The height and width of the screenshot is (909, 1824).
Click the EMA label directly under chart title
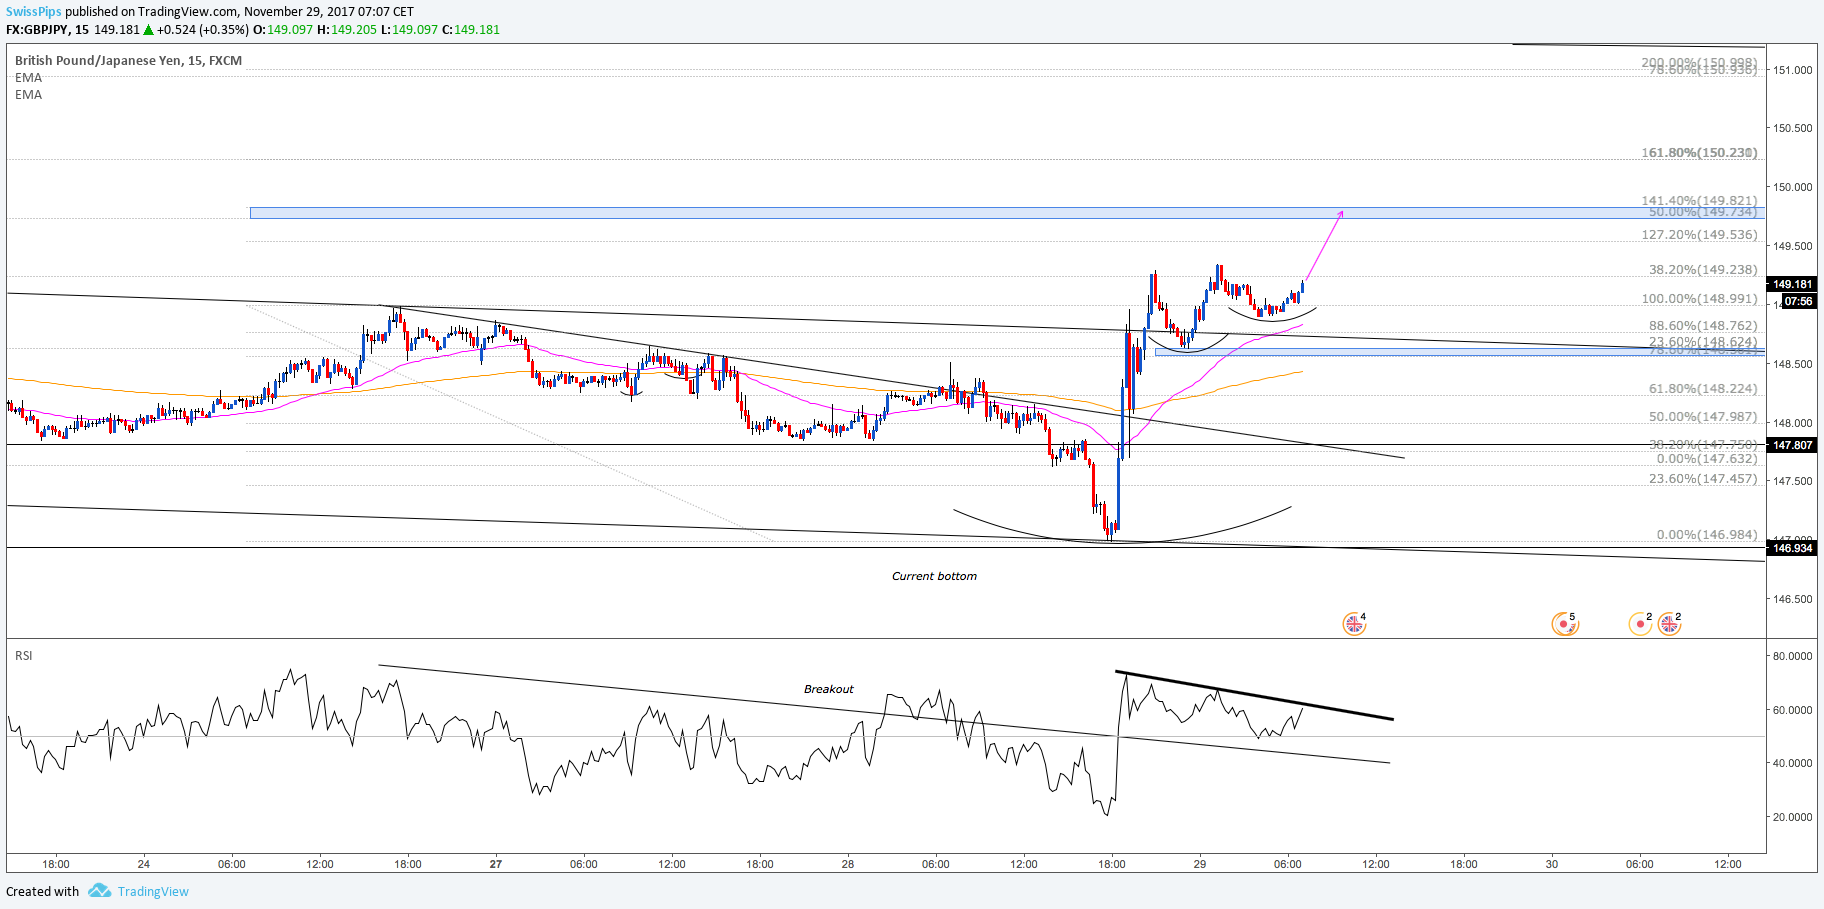click(x=28, y=77)
